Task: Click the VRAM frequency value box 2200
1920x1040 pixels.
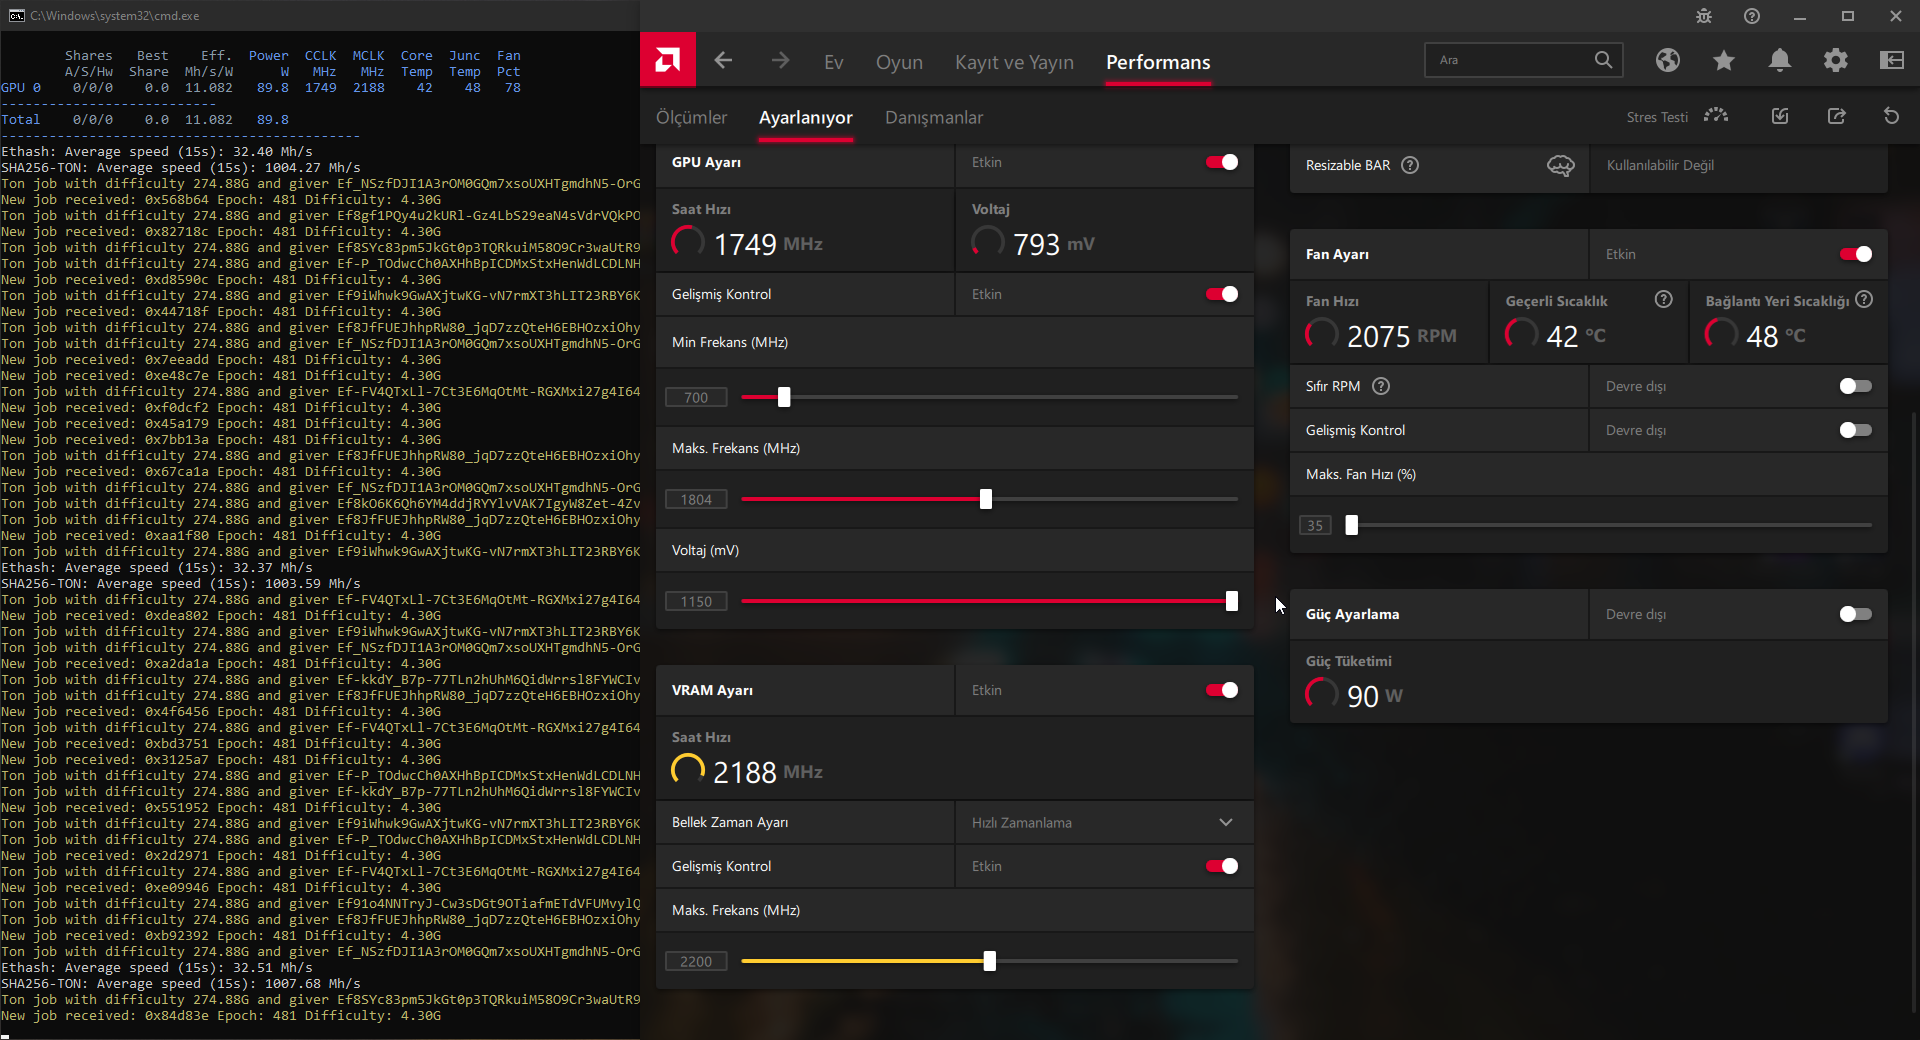Action: pos(696,961)
